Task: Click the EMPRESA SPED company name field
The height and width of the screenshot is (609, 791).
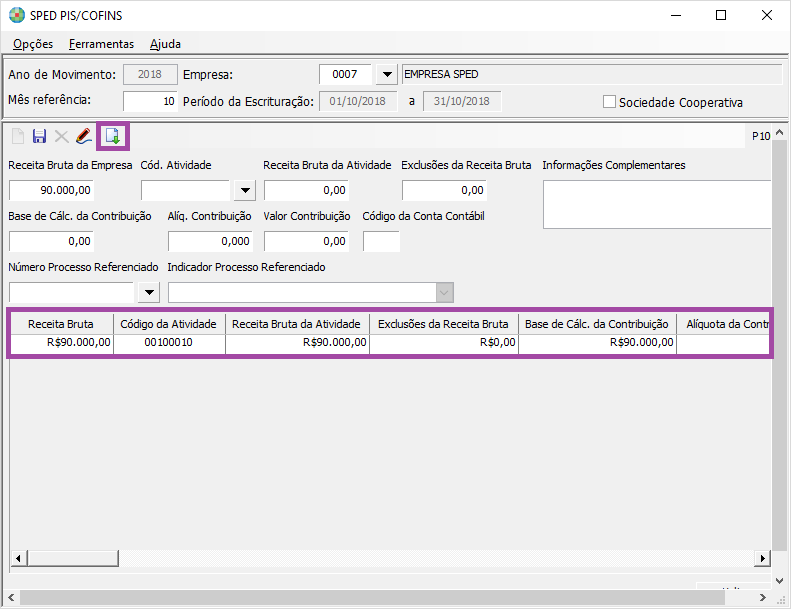Action: coord(592,75)
